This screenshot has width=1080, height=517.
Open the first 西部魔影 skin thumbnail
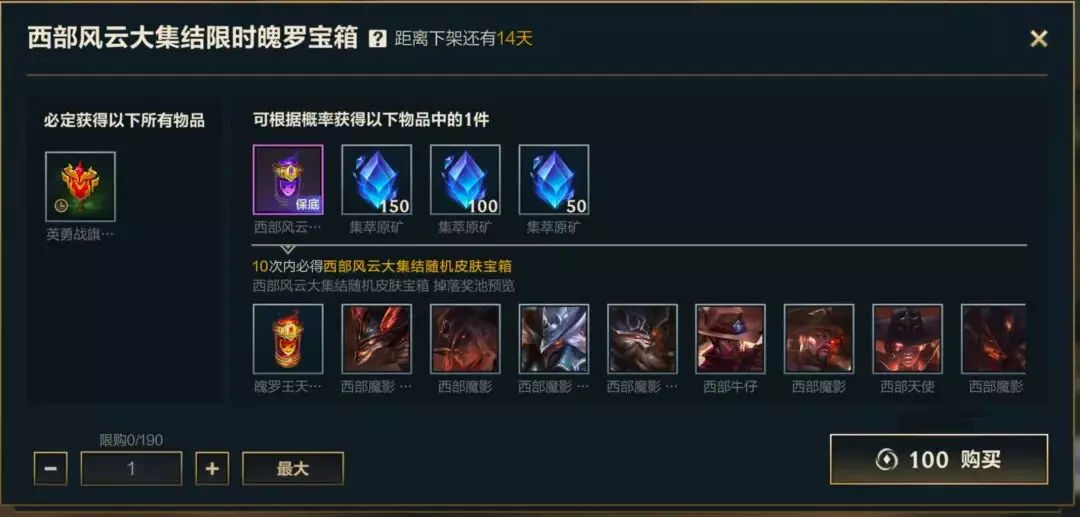[377, 339]
